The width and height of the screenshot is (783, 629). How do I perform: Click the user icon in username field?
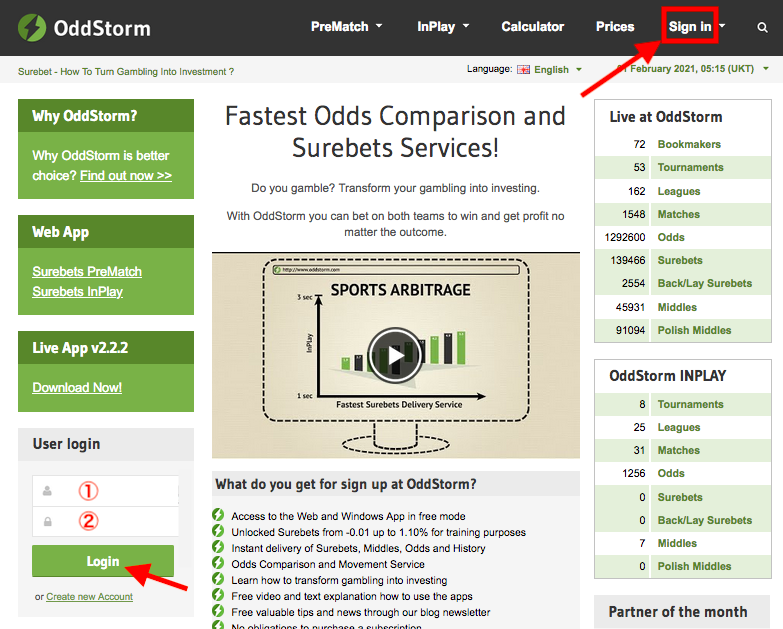pyautogui.click(x=47, y=491)
